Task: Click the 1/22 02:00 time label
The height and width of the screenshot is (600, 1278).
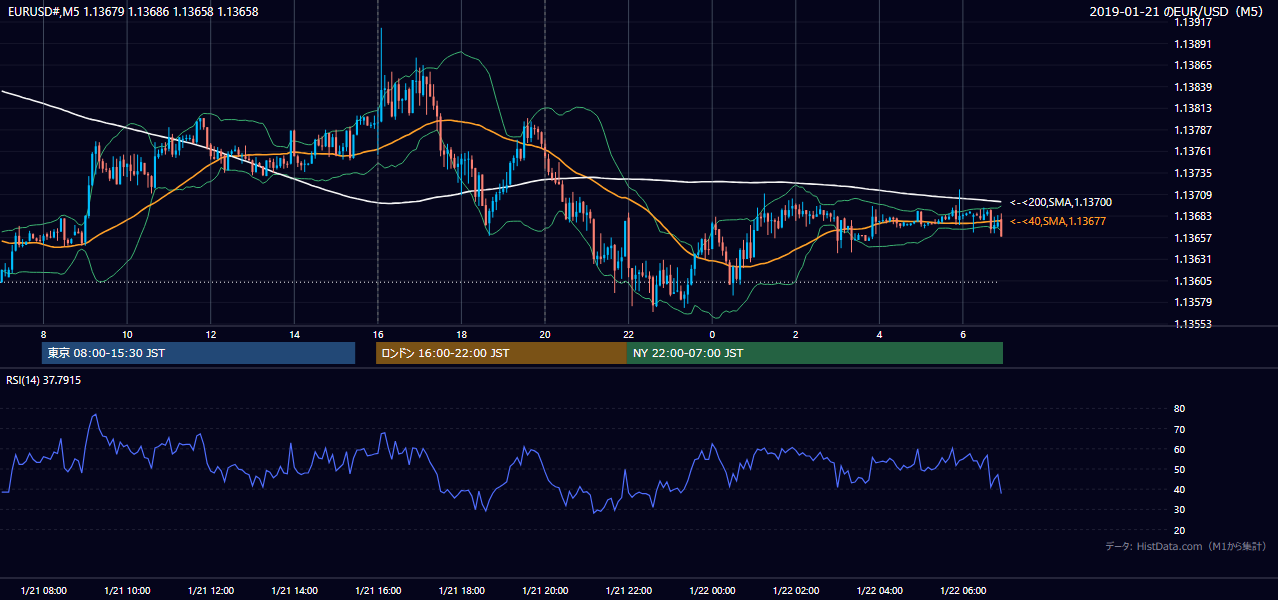Action: pos(795,591)
